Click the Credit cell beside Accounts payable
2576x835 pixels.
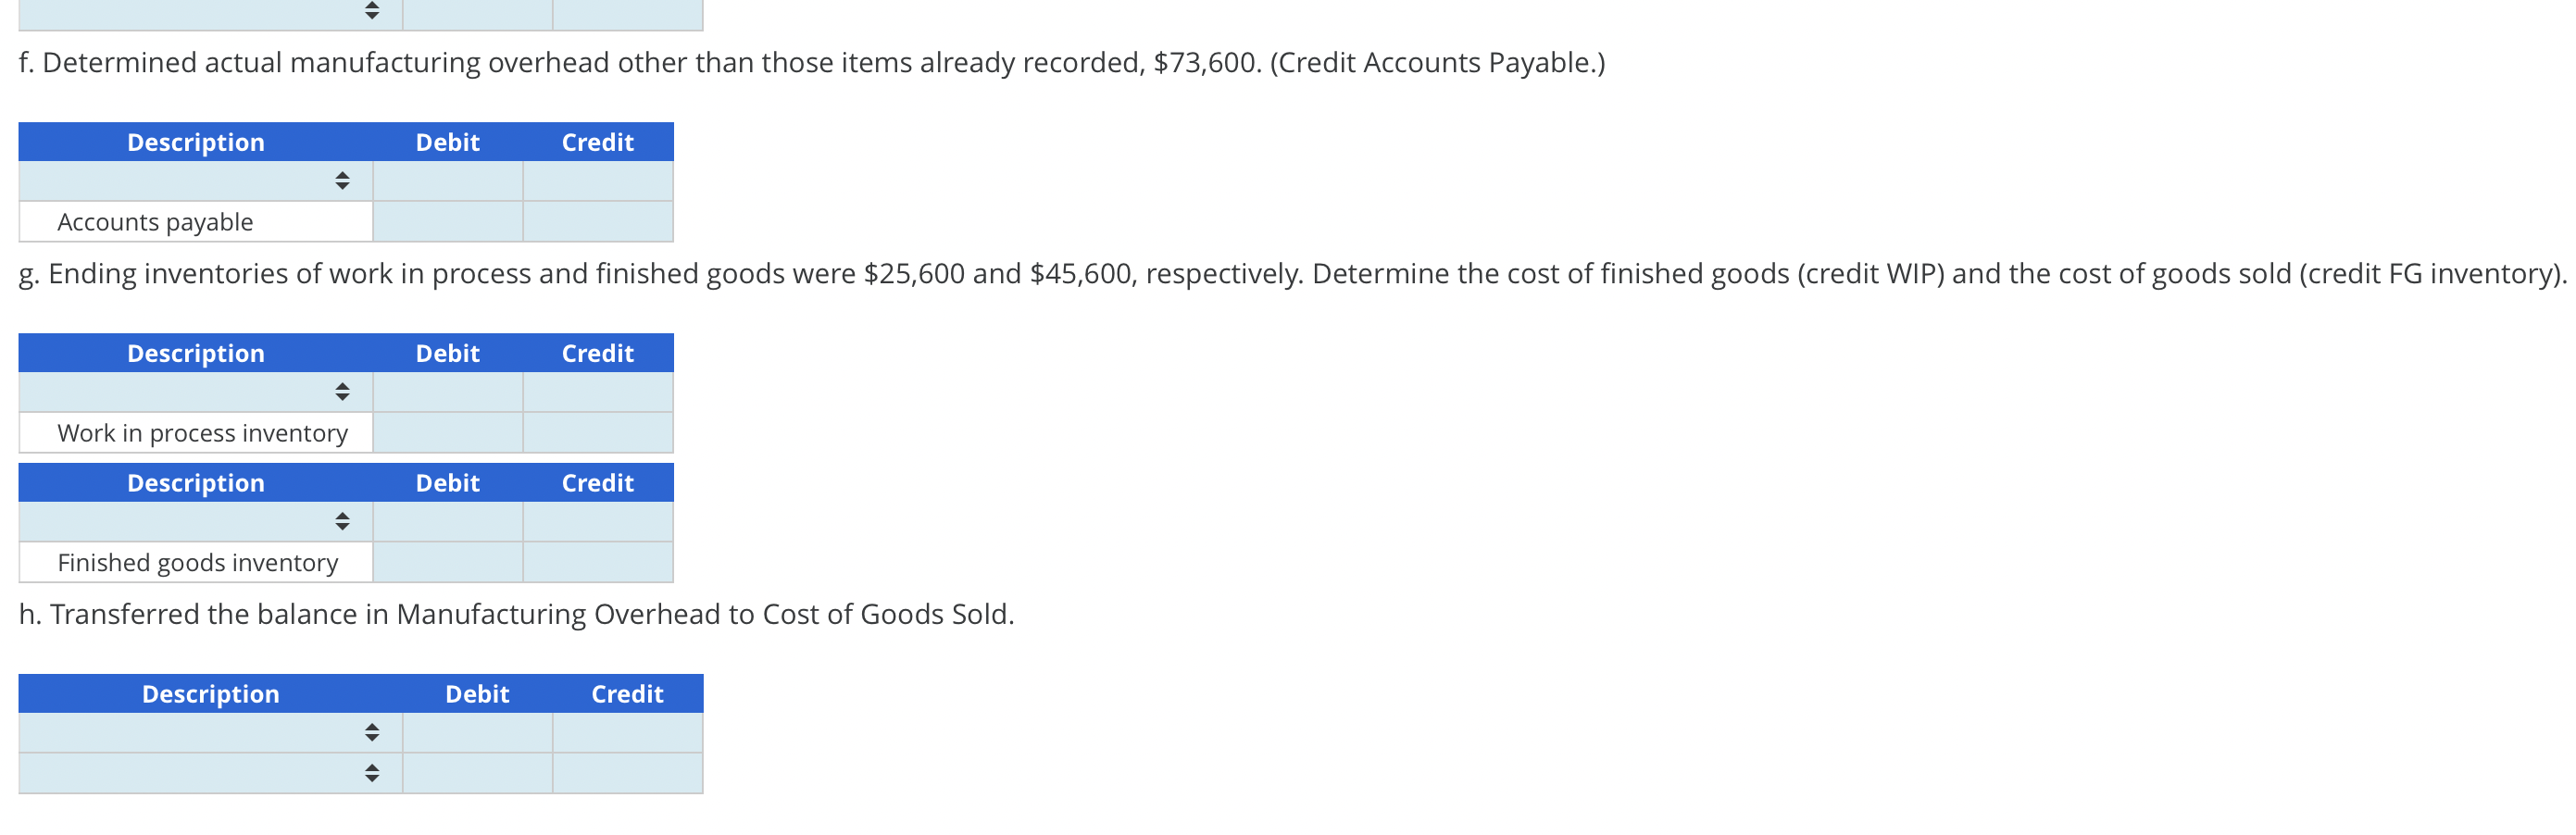pyautogui.click(x=596, y=221)
